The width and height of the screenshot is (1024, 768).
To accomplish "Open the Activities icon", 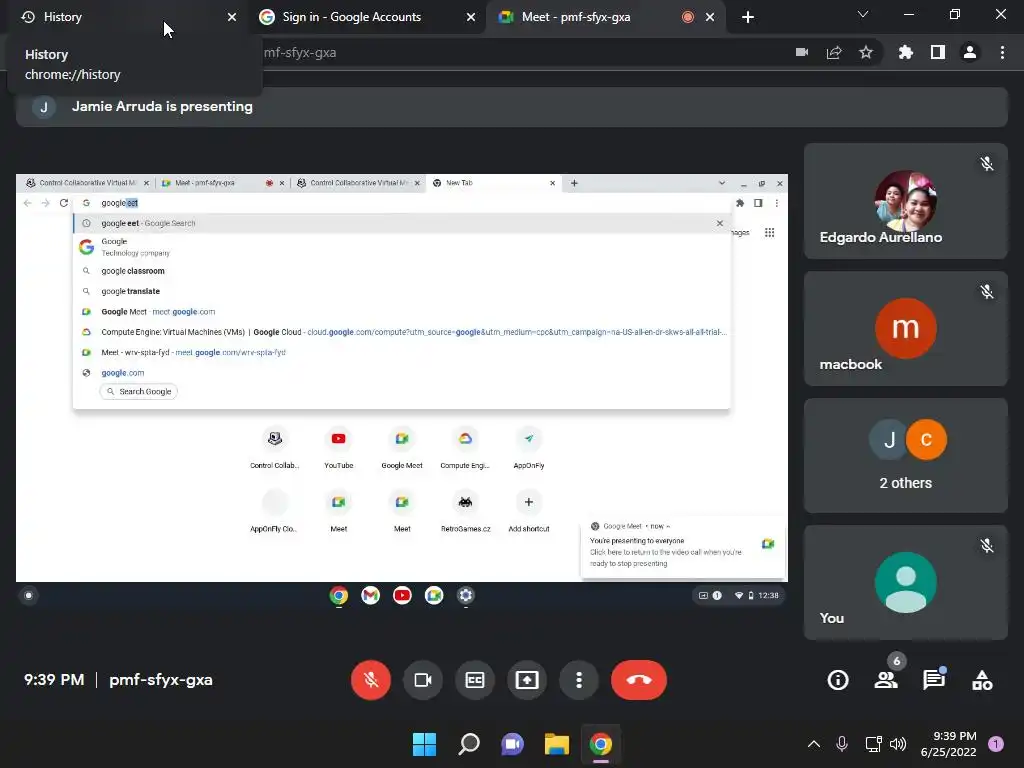I will coord(982,680).
